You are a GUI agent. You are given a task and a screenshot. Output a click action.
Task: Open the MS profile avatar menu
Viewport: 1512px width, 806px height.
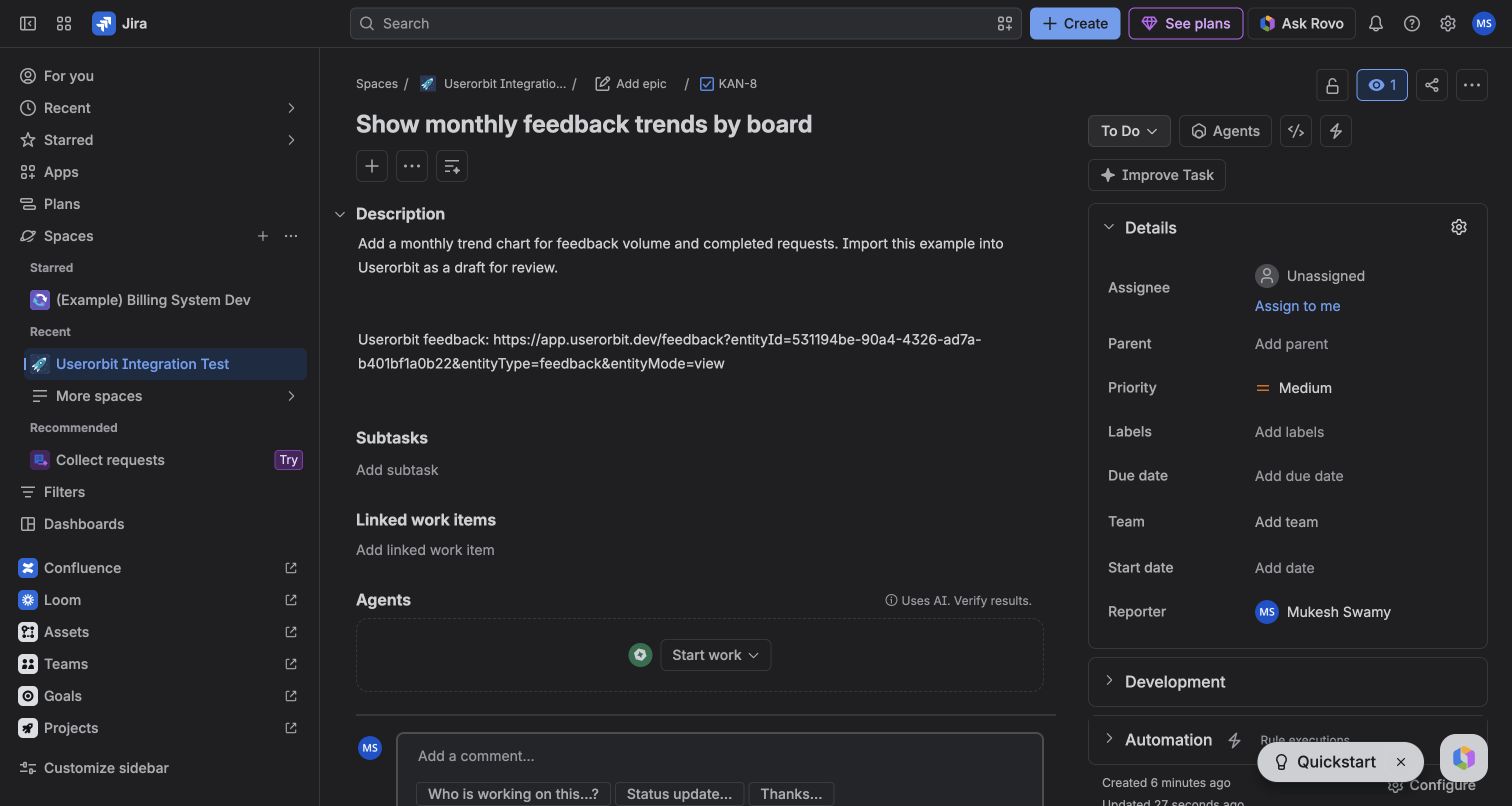pos(1484,23)
